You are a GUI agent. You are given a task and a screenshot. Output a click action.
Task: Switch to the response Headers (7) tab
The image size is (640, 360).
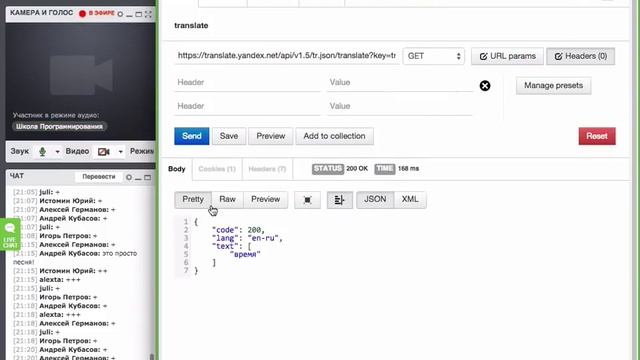267,169
